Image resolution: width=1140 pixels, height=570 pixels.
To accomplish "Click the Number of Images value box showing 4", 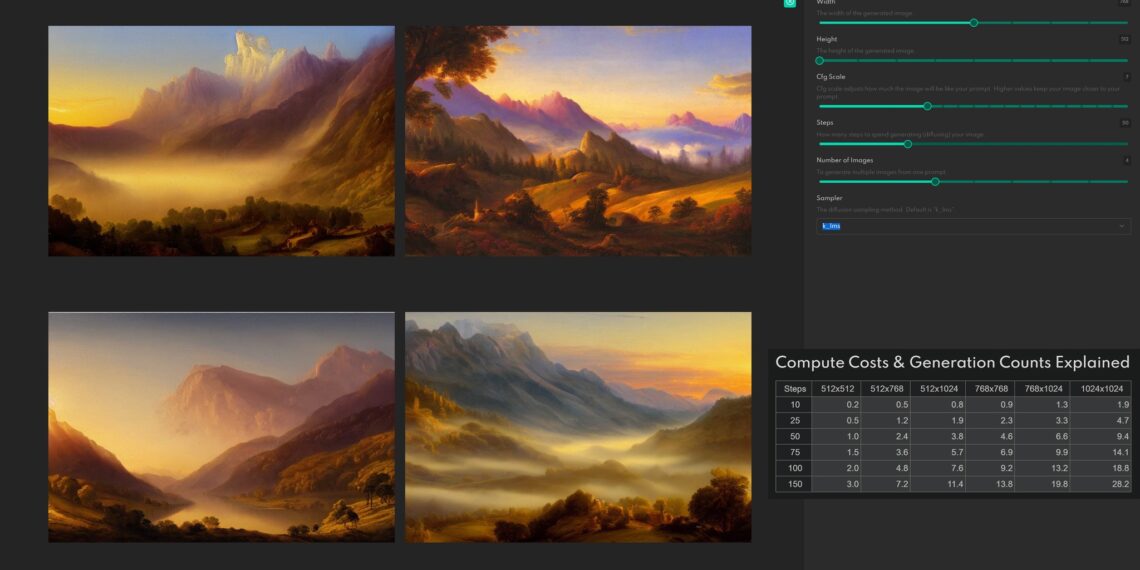I will pos(1126,160).
